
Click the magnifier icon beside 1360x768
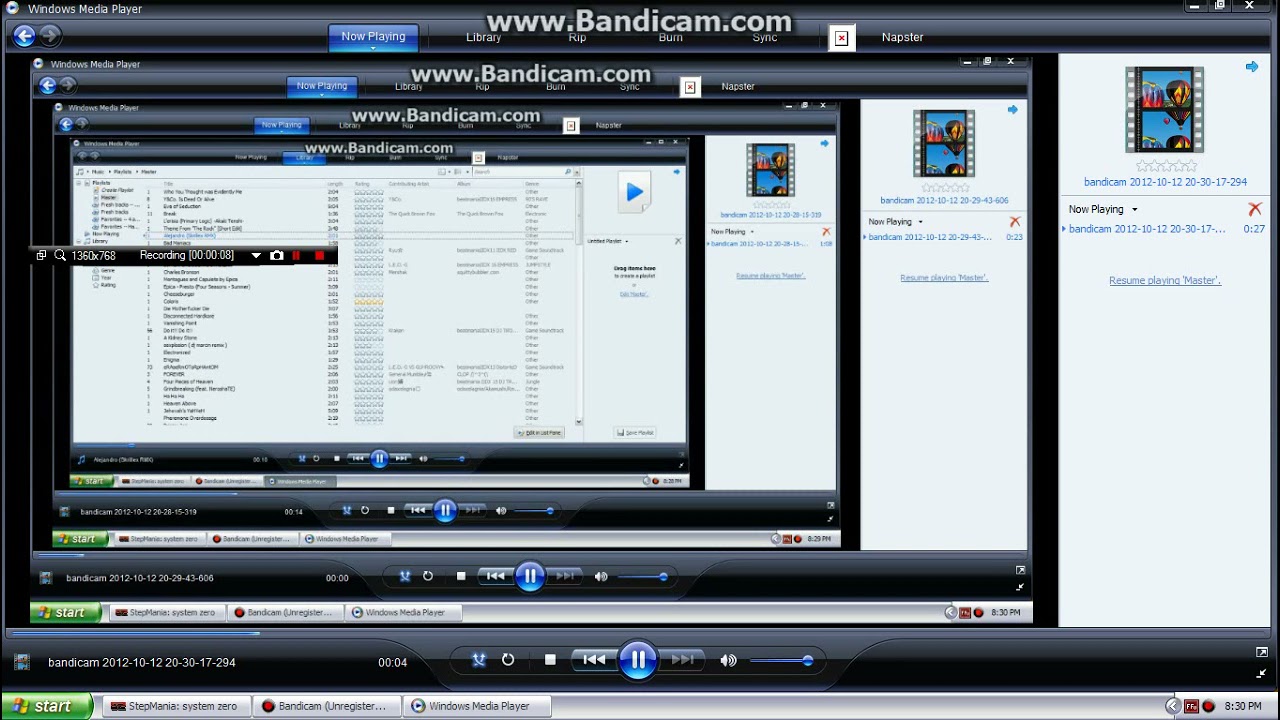[x=60, y=256]
